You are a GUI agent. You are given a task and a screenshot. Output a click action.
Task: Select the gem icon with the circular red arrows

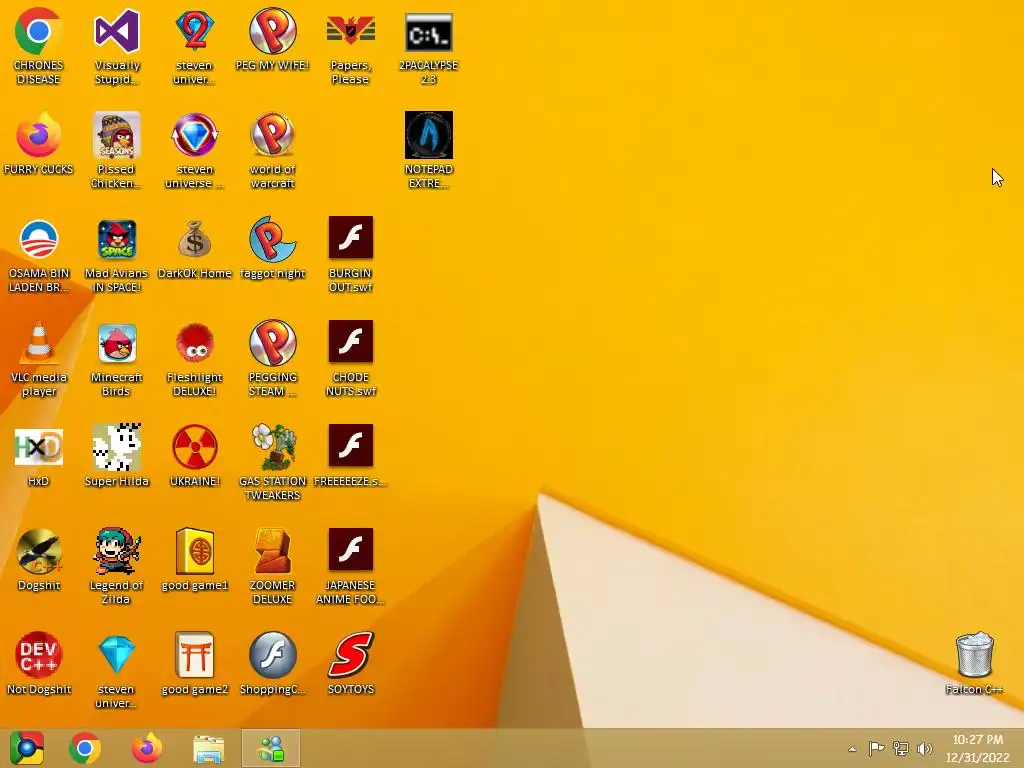pos(195,135)
